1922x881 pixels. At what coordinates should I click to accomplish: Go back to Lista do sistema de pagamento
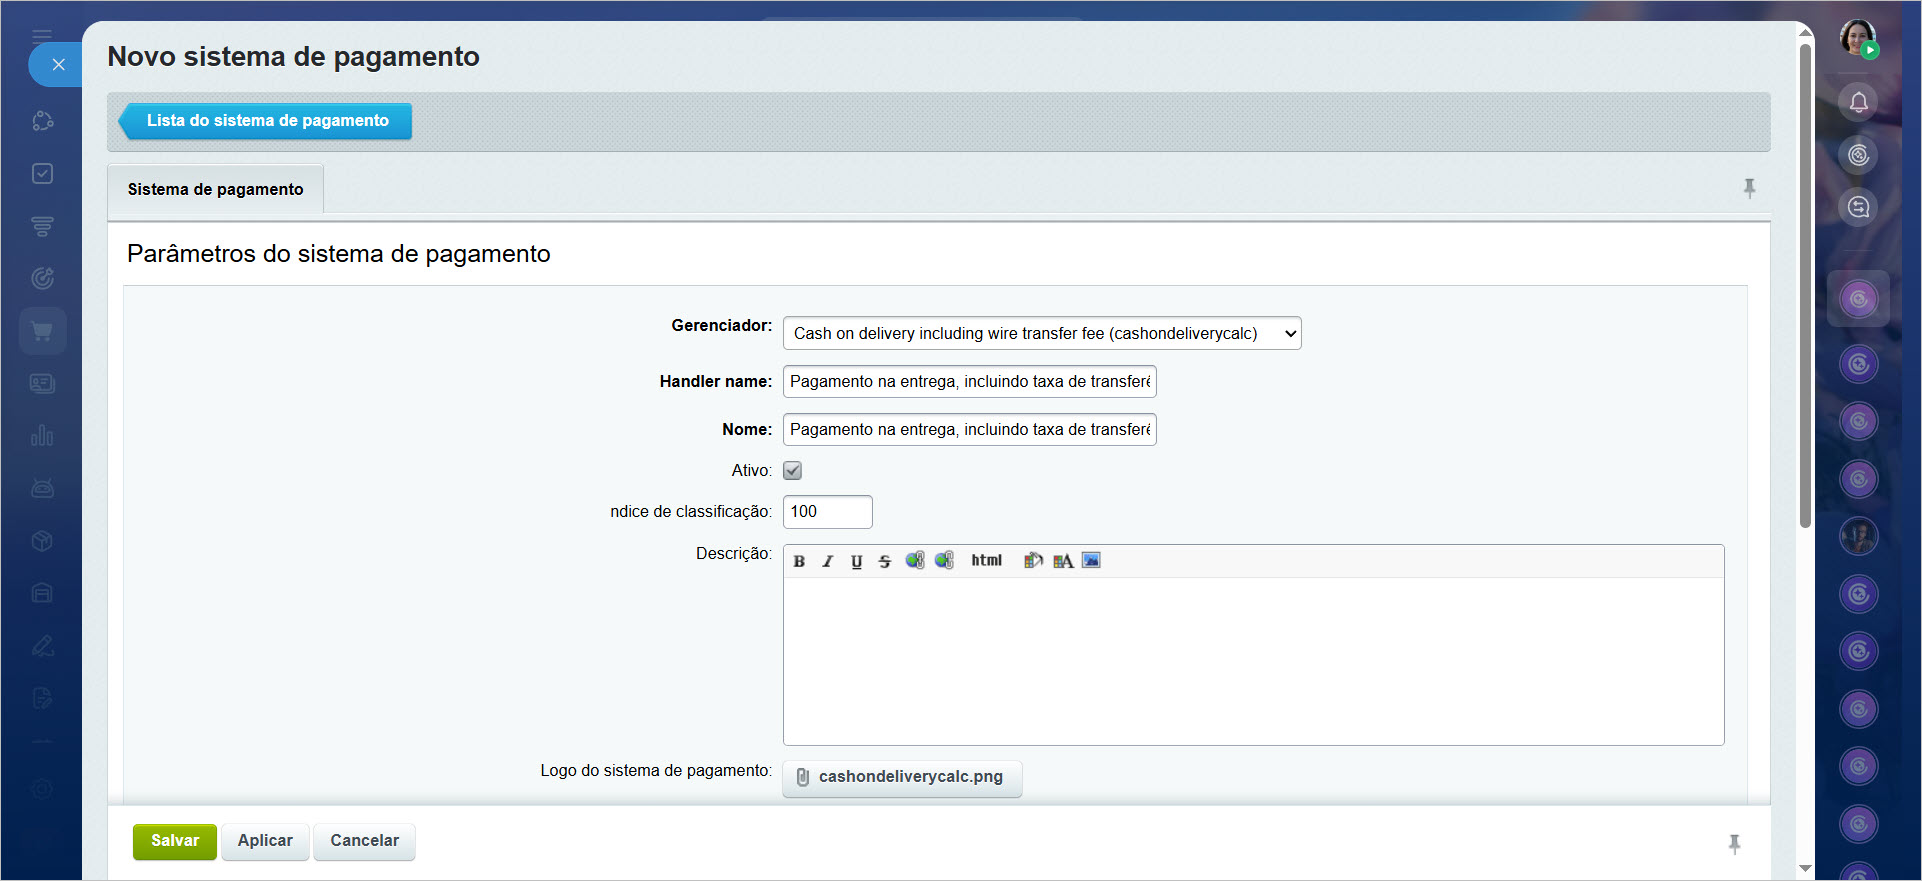point(266,121)
